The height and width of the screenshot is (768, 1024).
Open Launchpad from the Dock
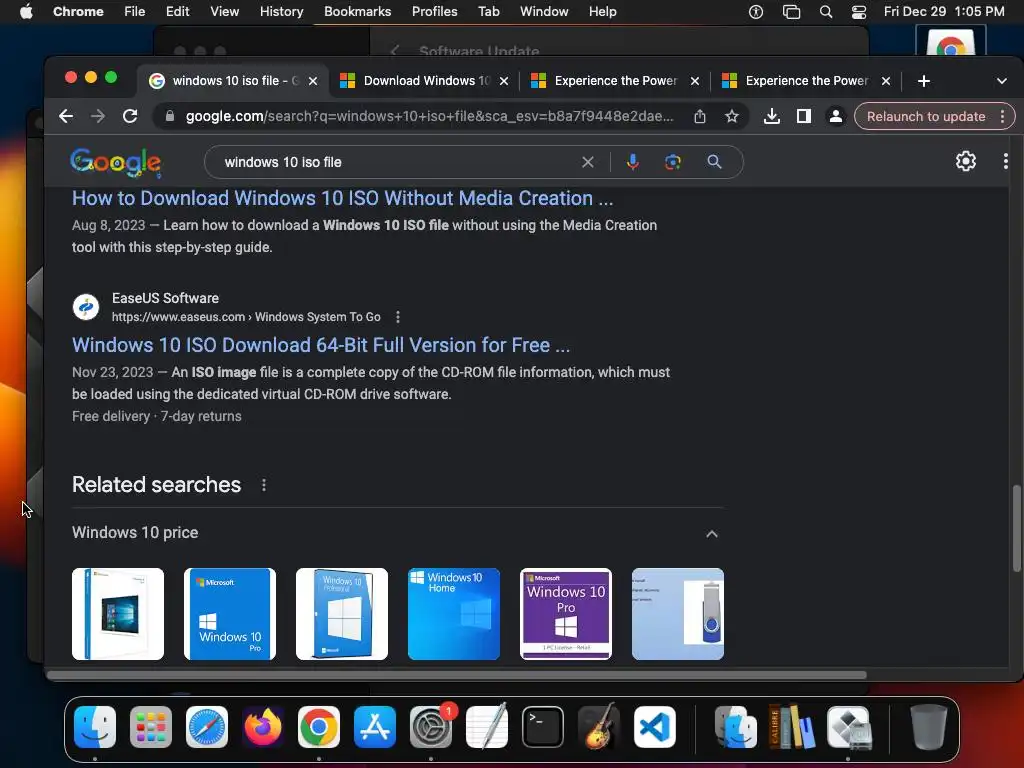151,727
